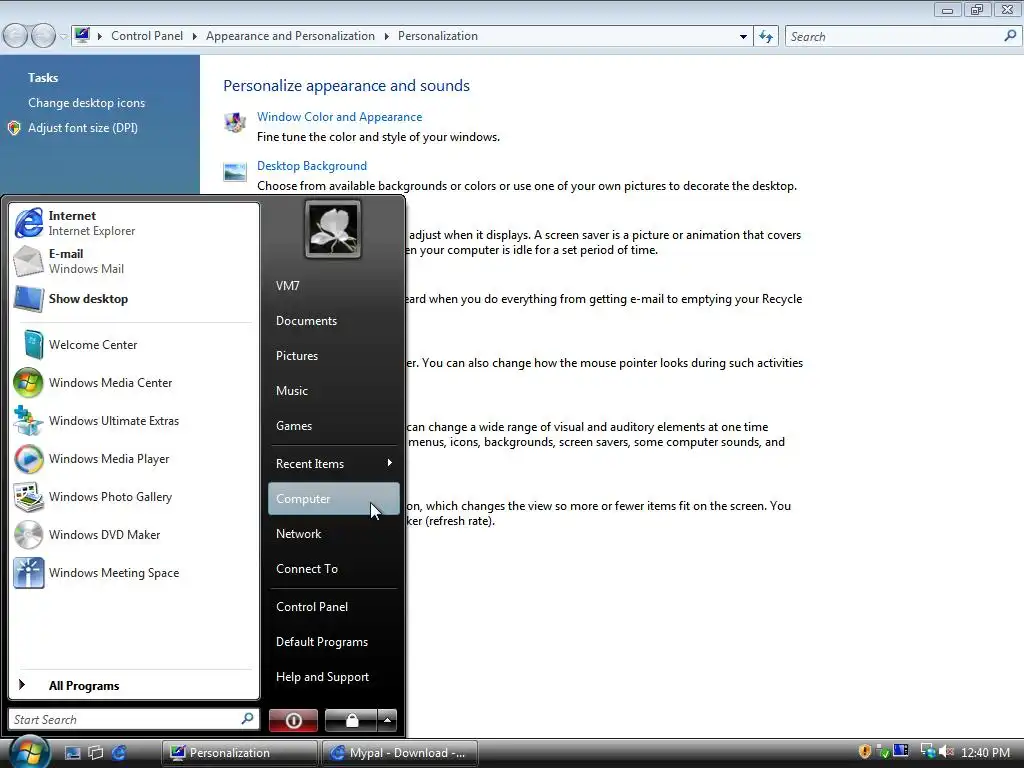Click Control Panel in address breadcrumb
This screenshot has width=1024, height=768.
point(147,36)
